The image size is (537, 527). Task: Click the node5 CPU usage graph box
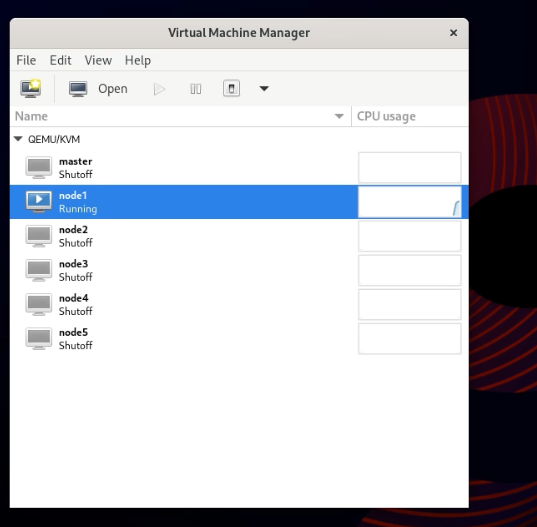[x=410, y=339]
